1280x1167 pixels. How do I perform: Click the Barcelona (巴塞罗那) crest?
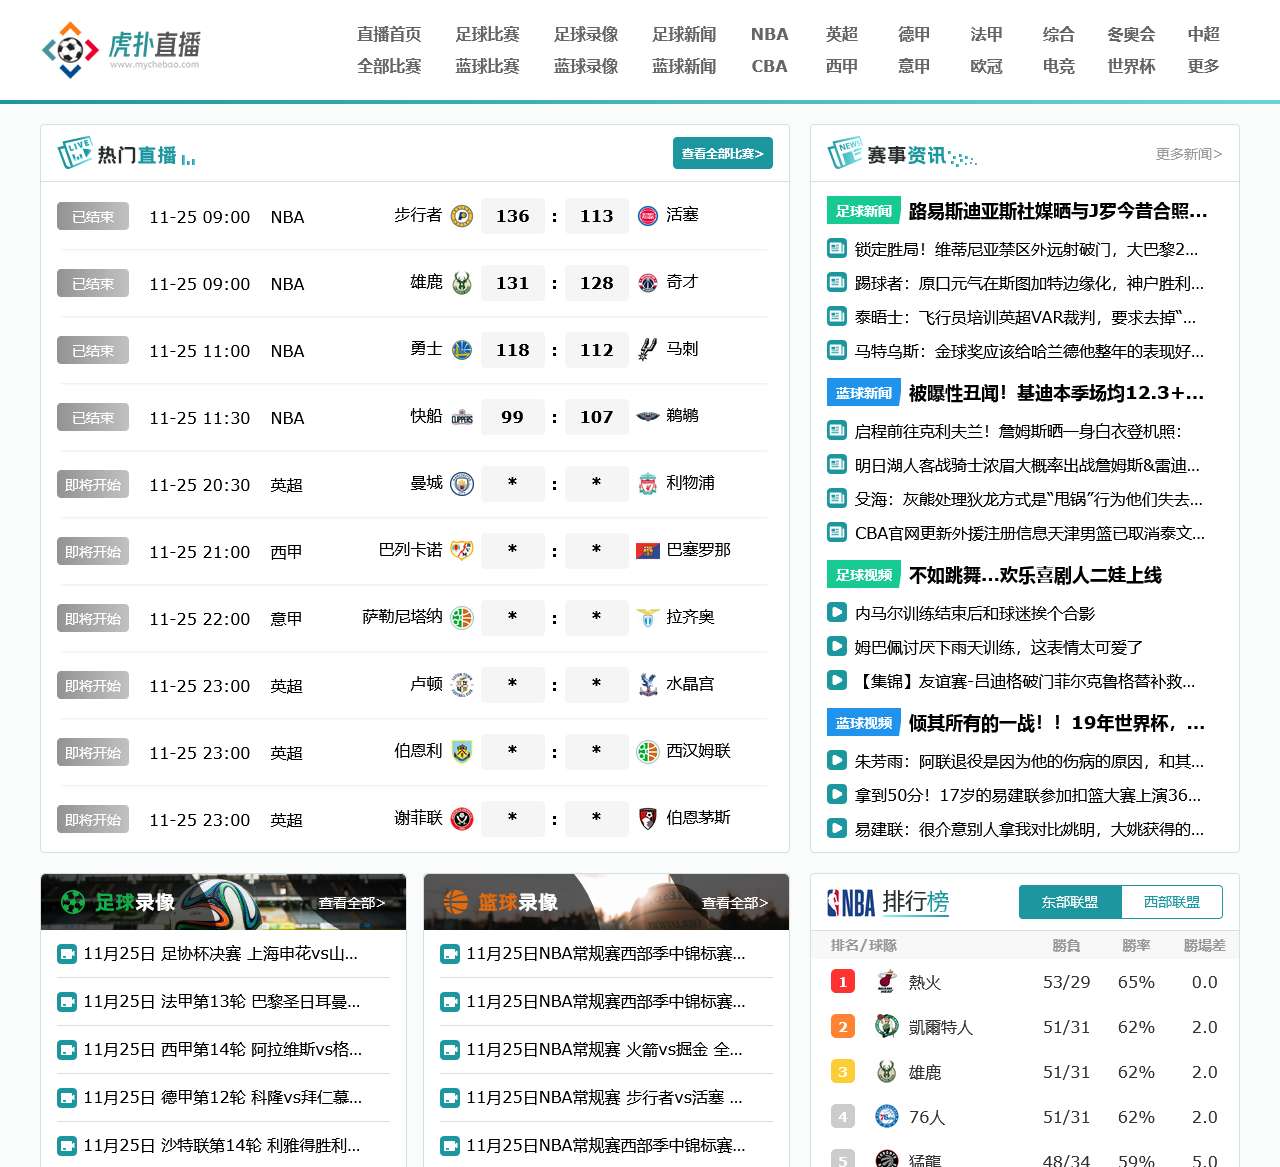click(648, 551)
